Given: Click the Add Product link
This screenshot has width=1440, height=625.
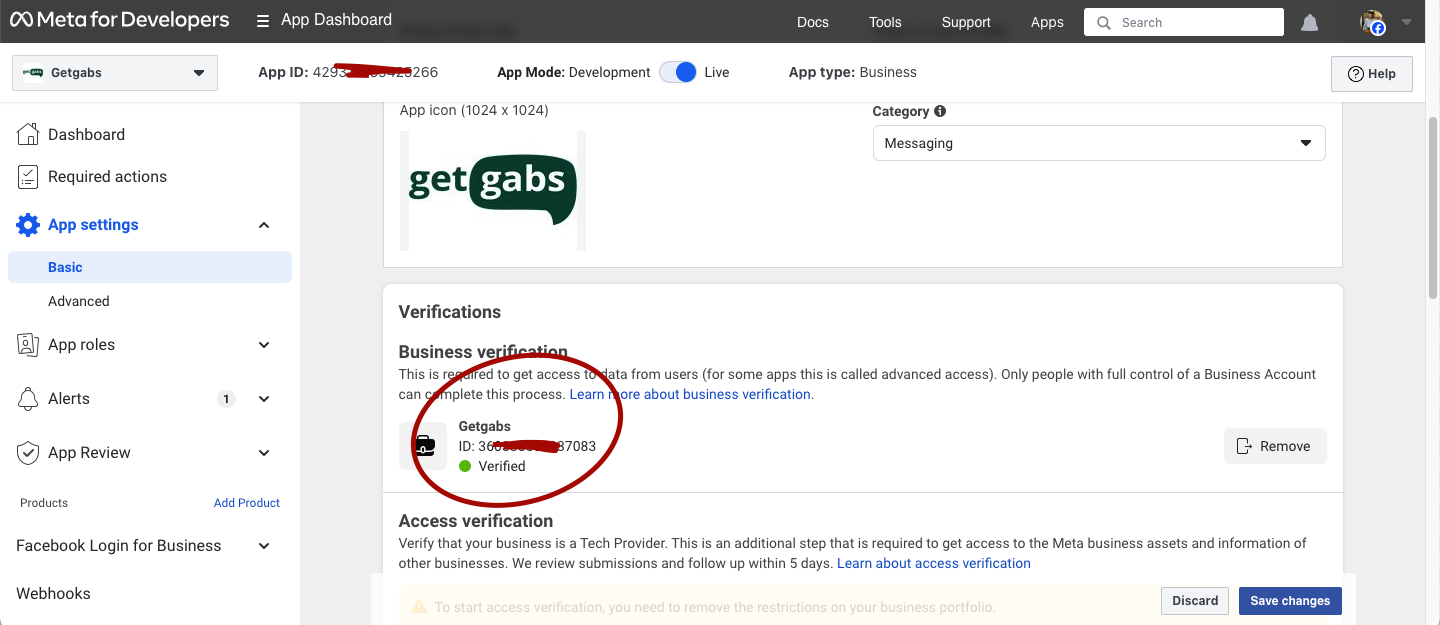Looking at the screenshot, I should pos(247,503).
